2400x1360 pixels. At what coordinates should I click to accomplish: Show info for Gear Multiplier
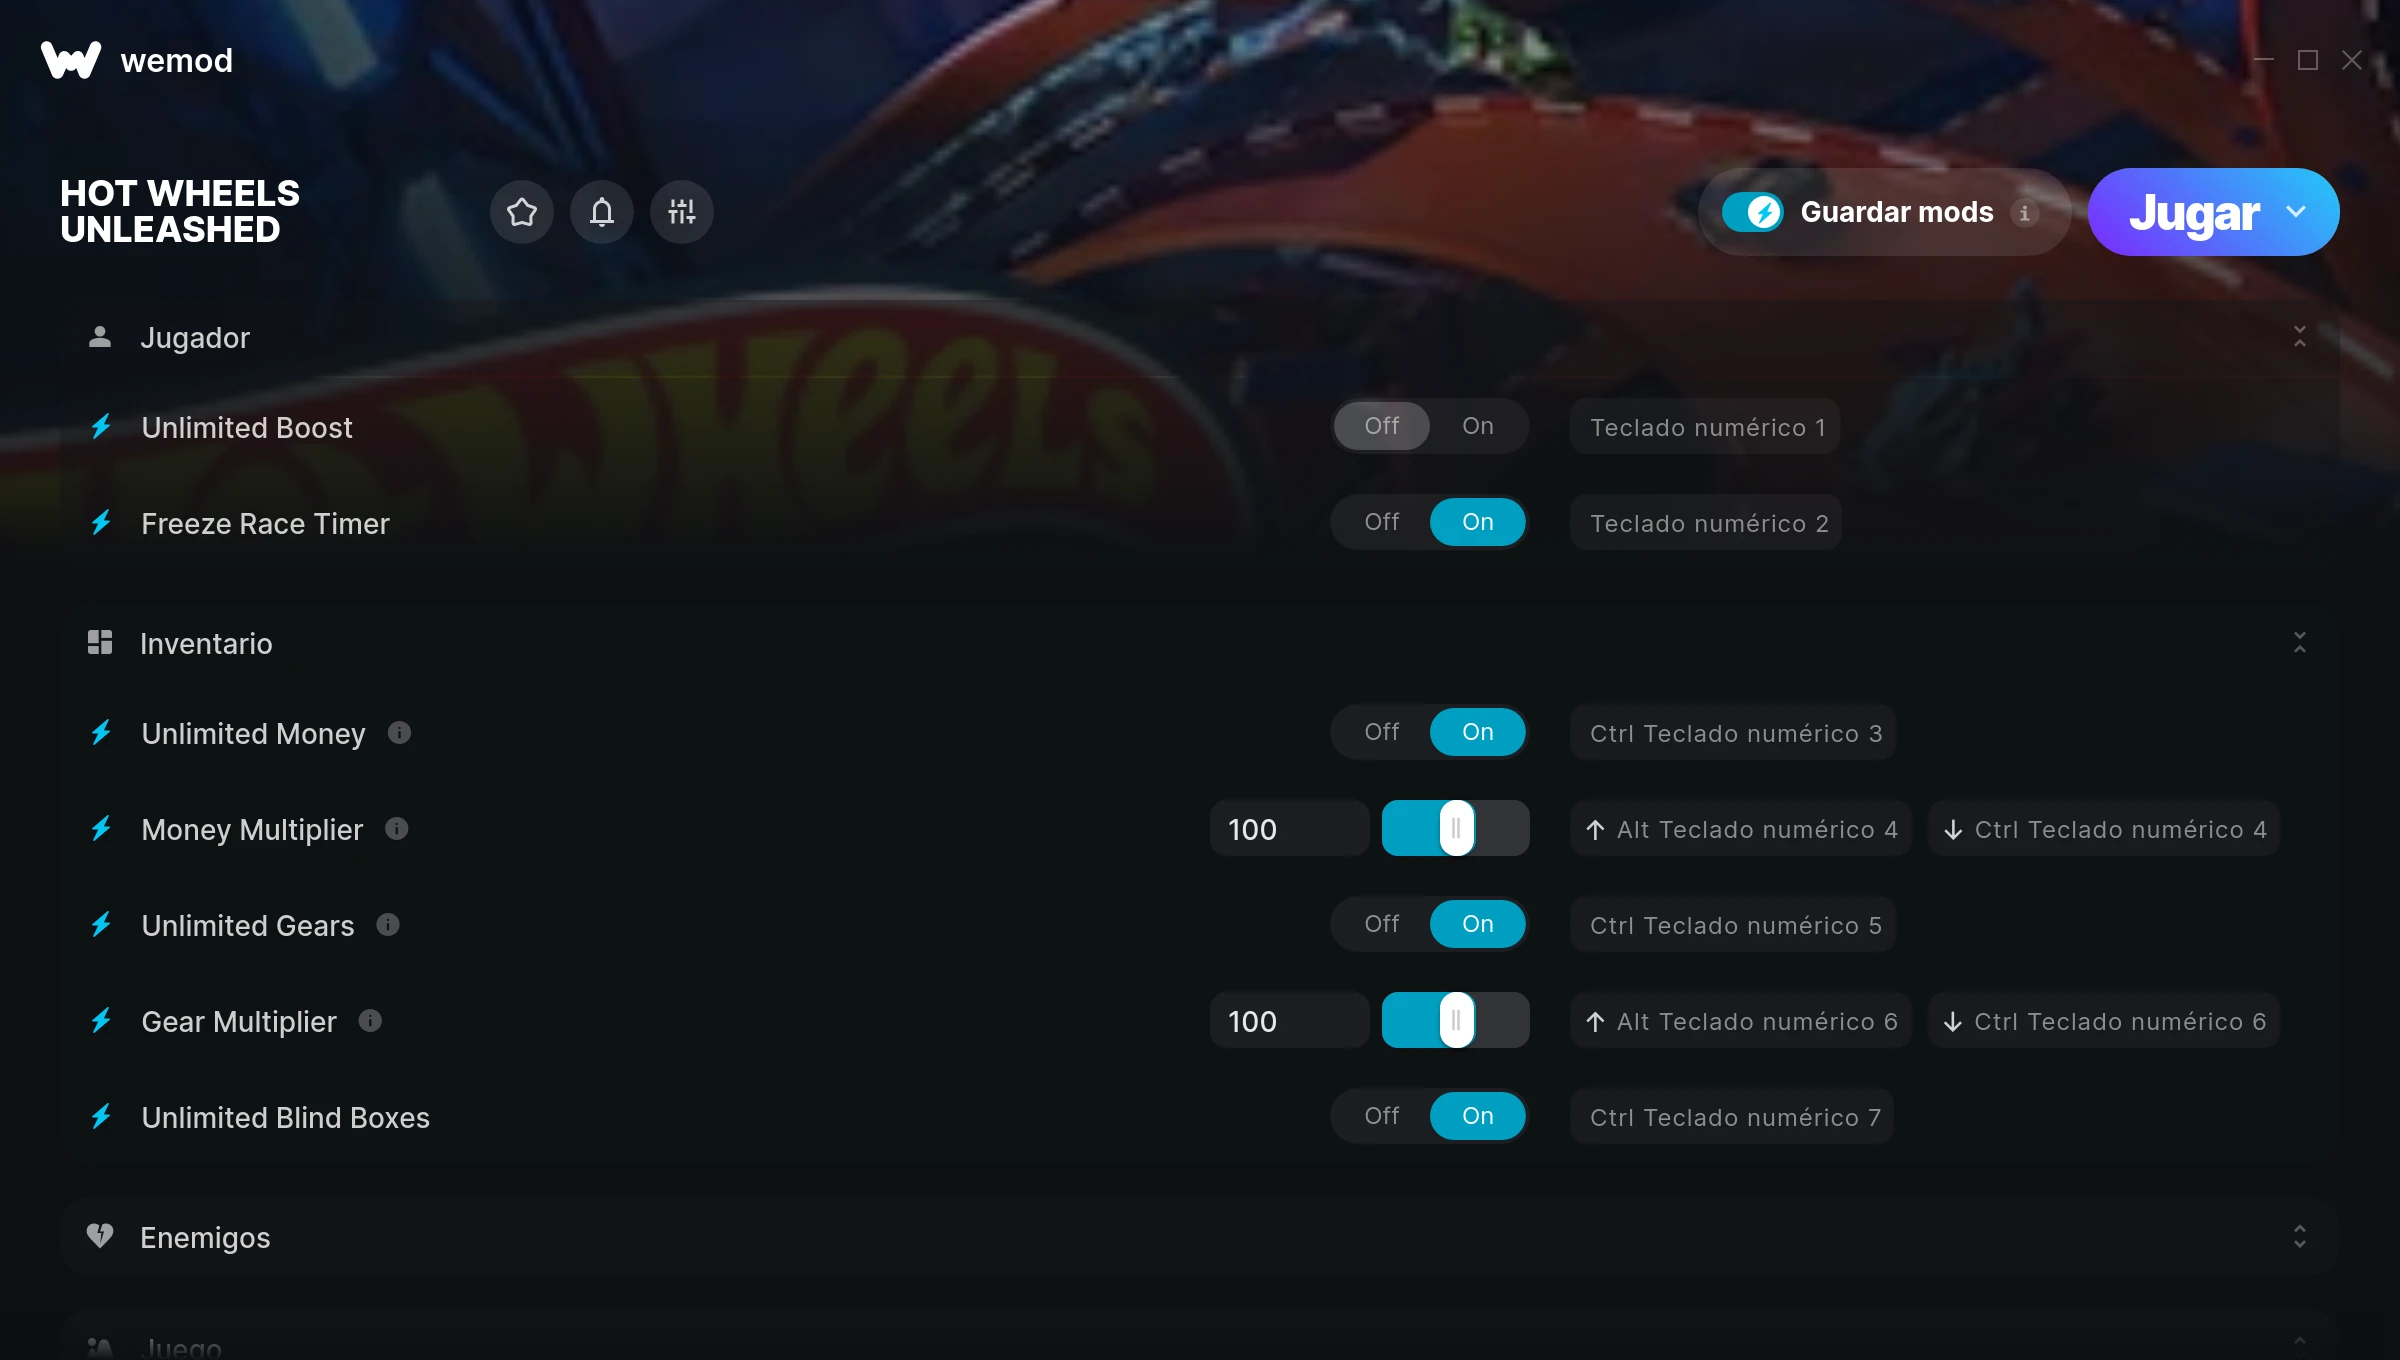tap(370, 1021)
